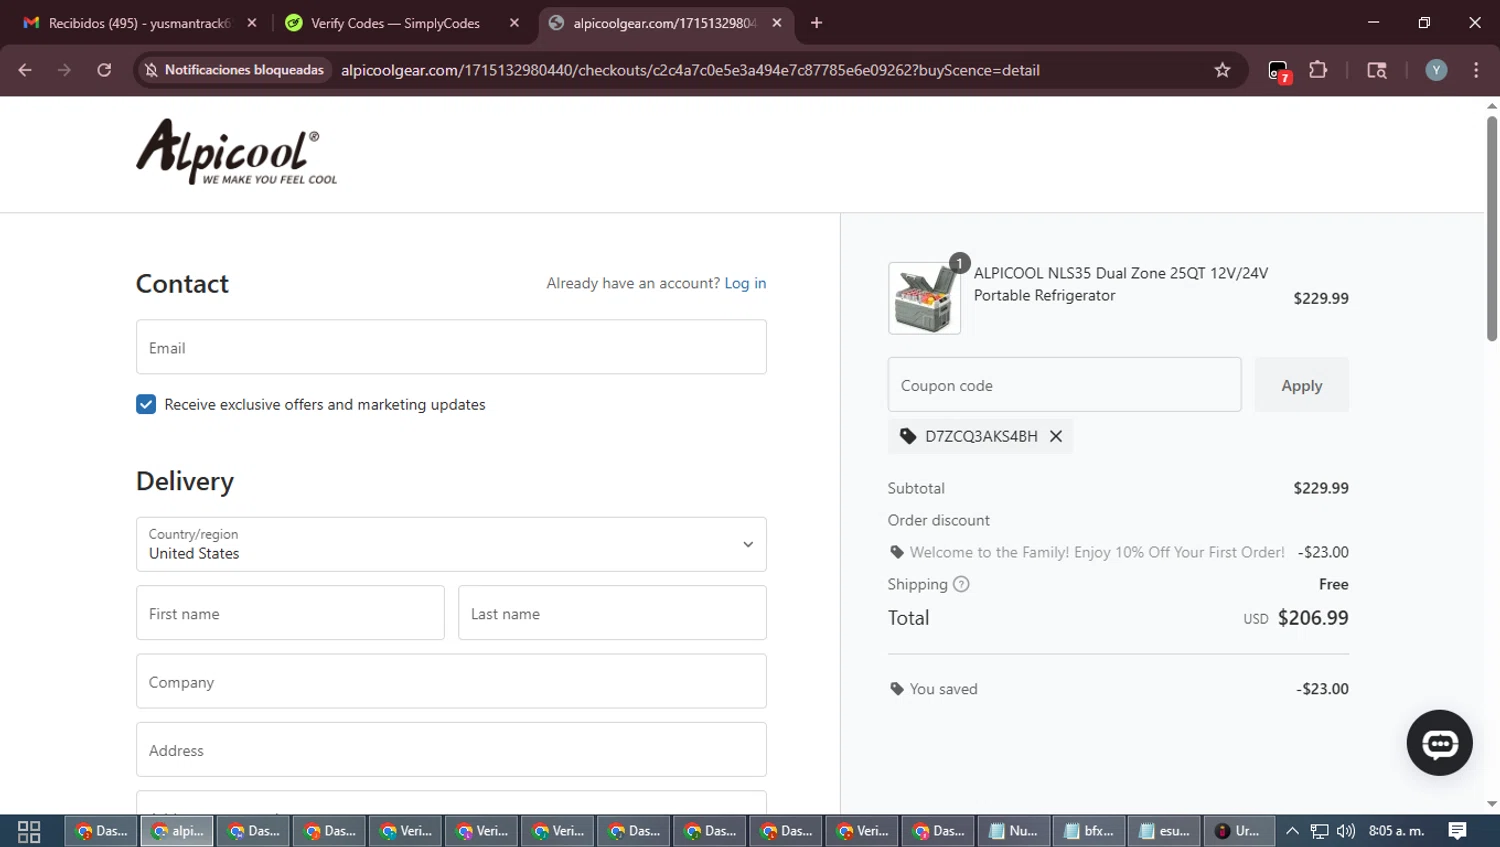Open the Windows Task View icon
Screen dimensions: 1500x847
[29, 831]
